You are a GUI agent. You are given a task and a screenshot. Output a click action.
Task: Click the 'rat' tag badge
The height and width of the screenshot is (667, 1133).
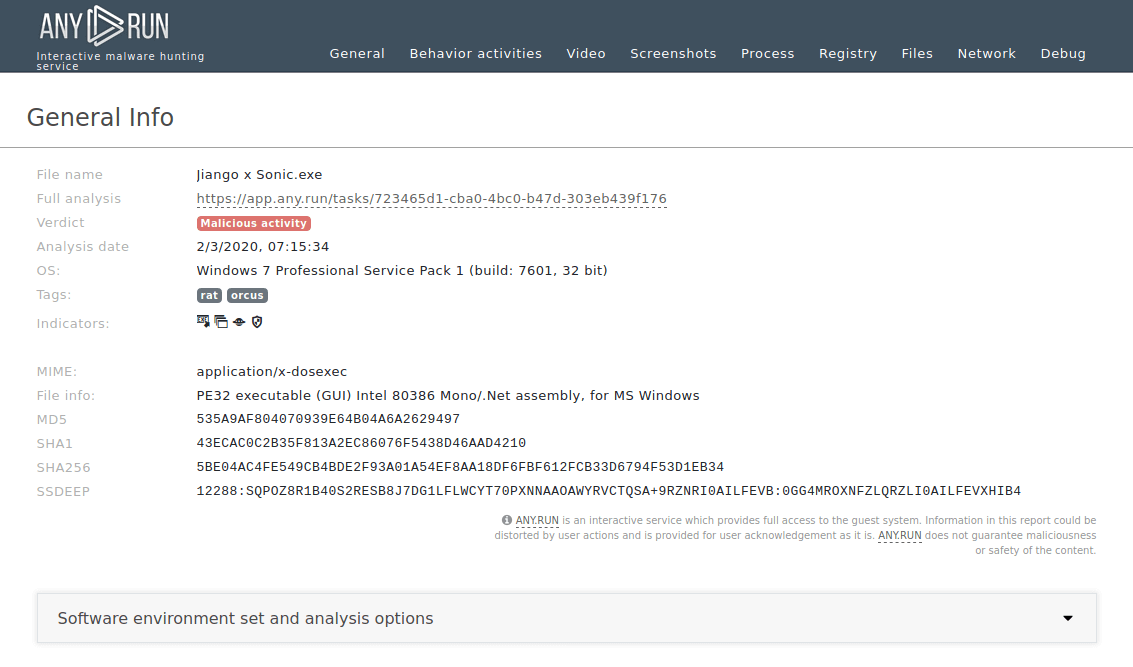(x=209, y=295)
